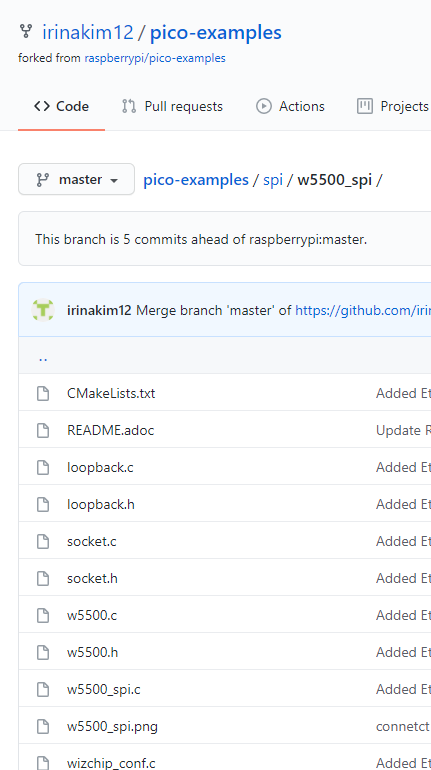This screenshot has width=431, height=770.
Task: Open the socket.c file
Action: pos(92,541)
